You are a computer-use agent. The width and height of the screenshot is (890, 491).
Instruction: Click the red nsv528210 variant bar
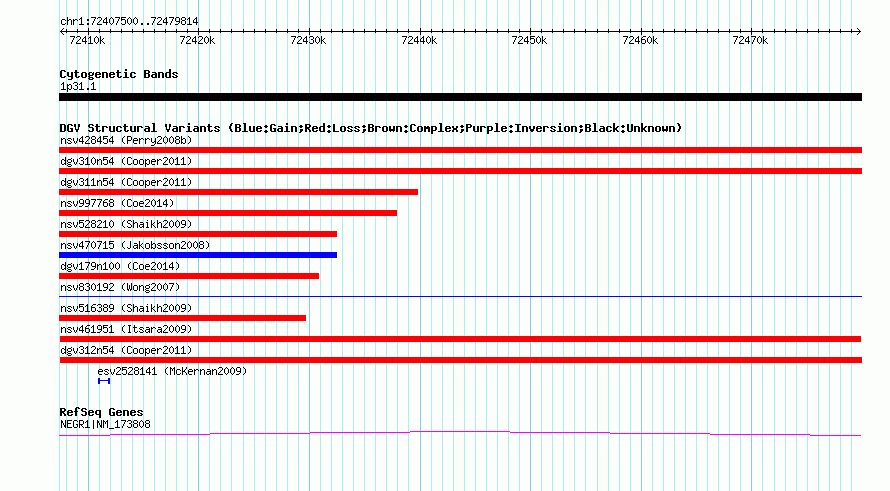pos(198,234)
